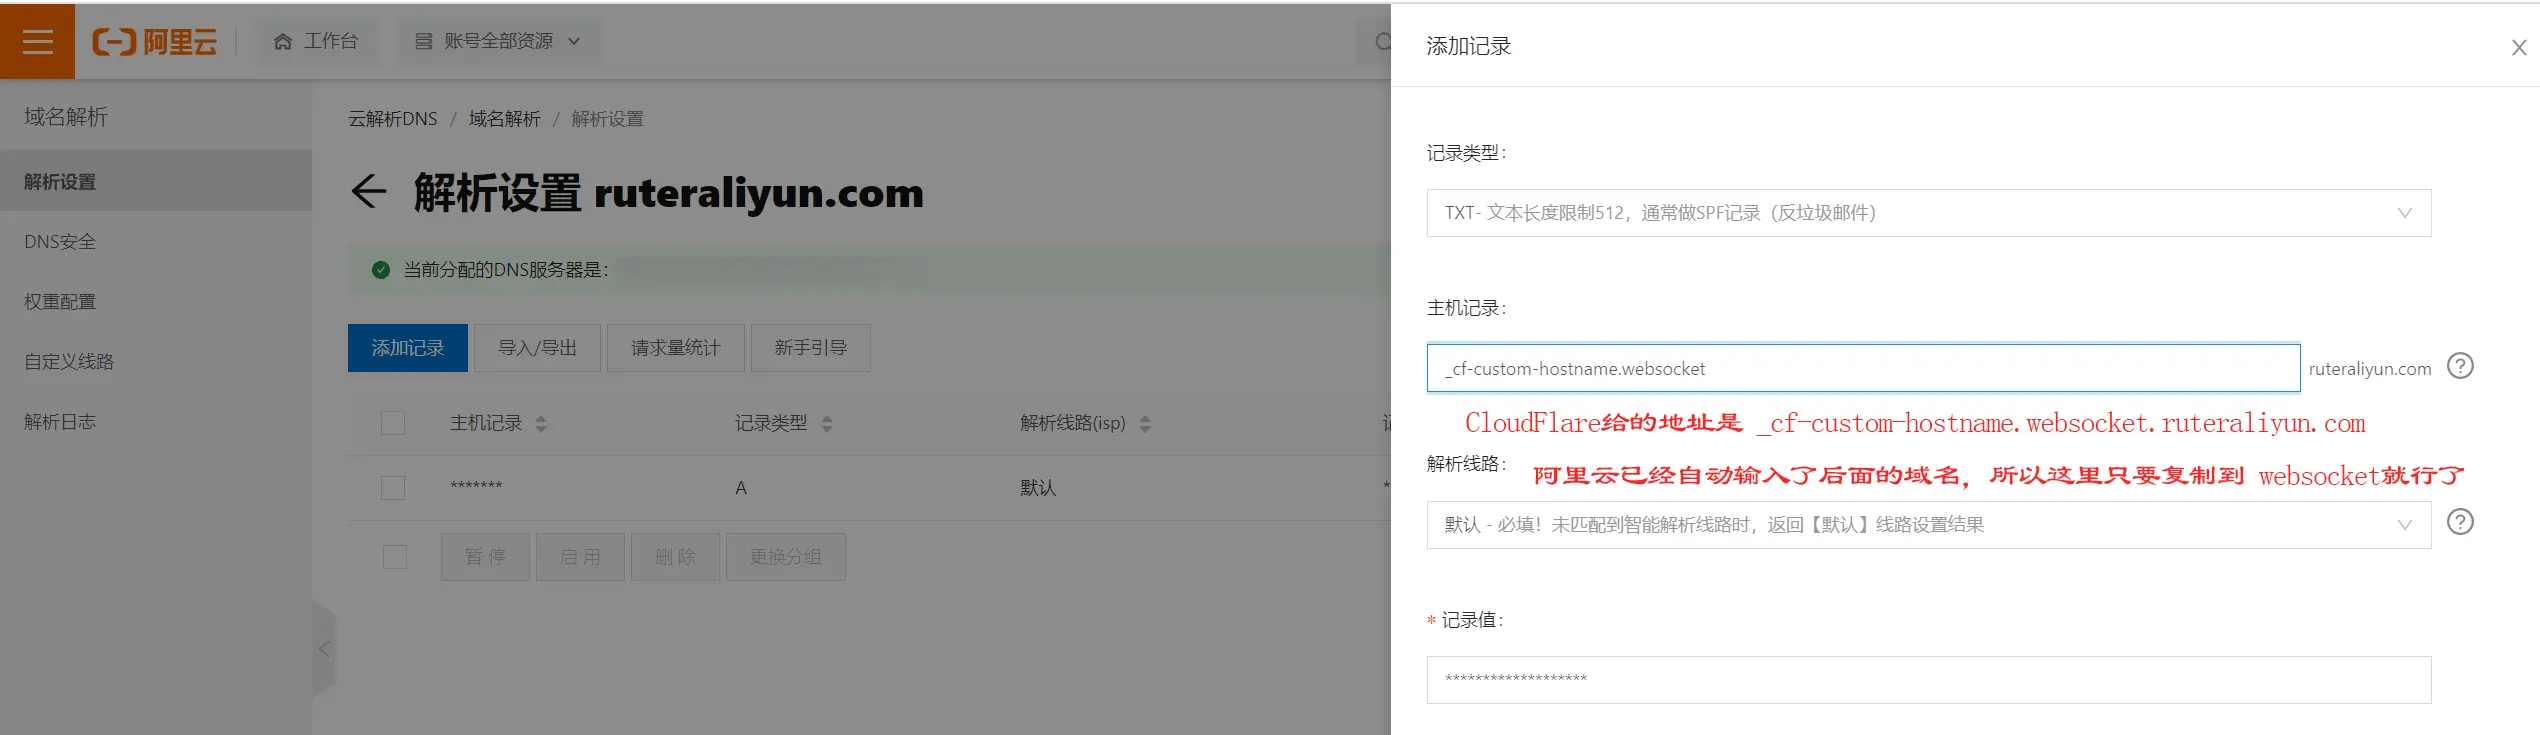Click the 域名解析 sidebar heading
The image size is (2540, 735).
(66, 116)
